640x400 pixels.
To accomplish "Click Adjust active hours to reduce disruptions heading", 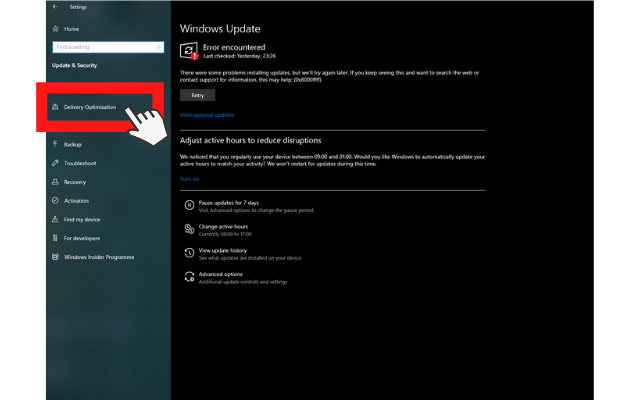I will point(251,140).
